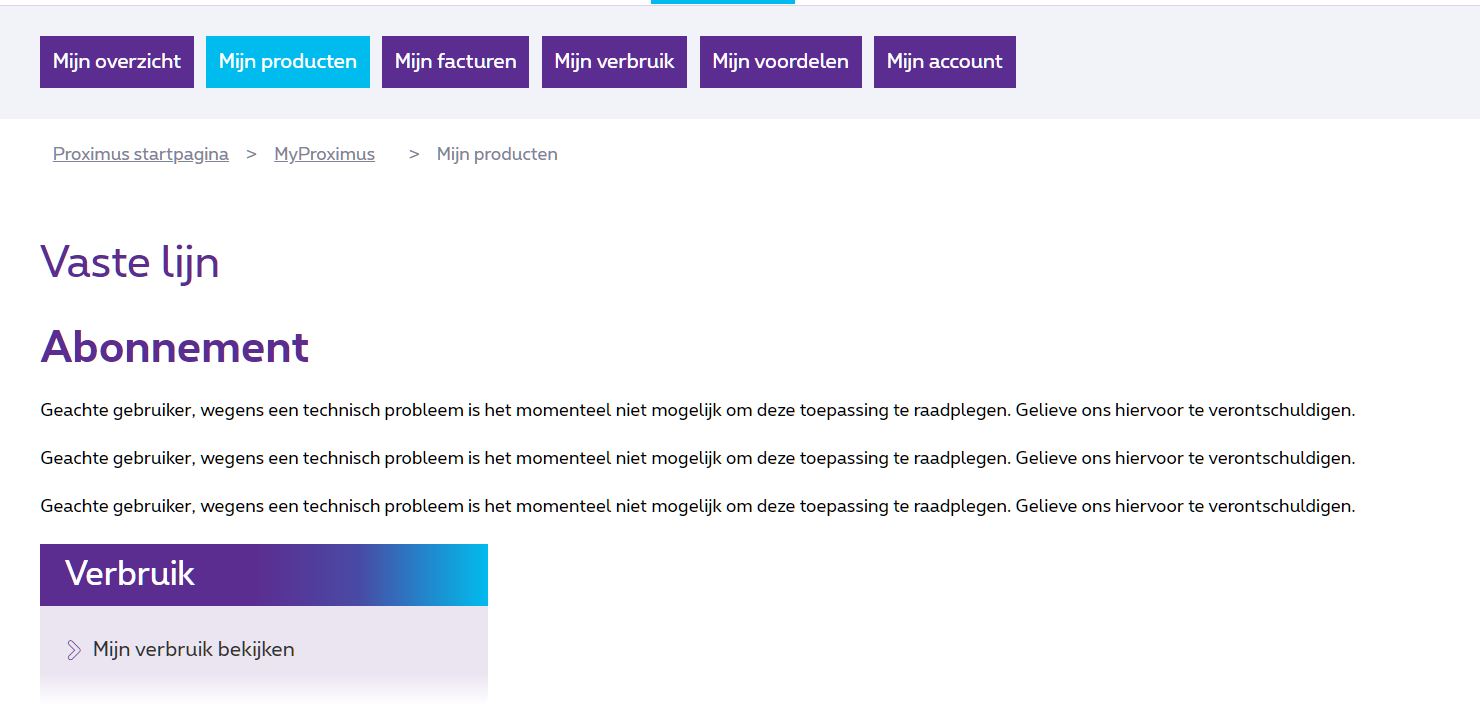Click the middle technisch probleem error message
This screenshot has height=706, width=1480.
(697, 458)
